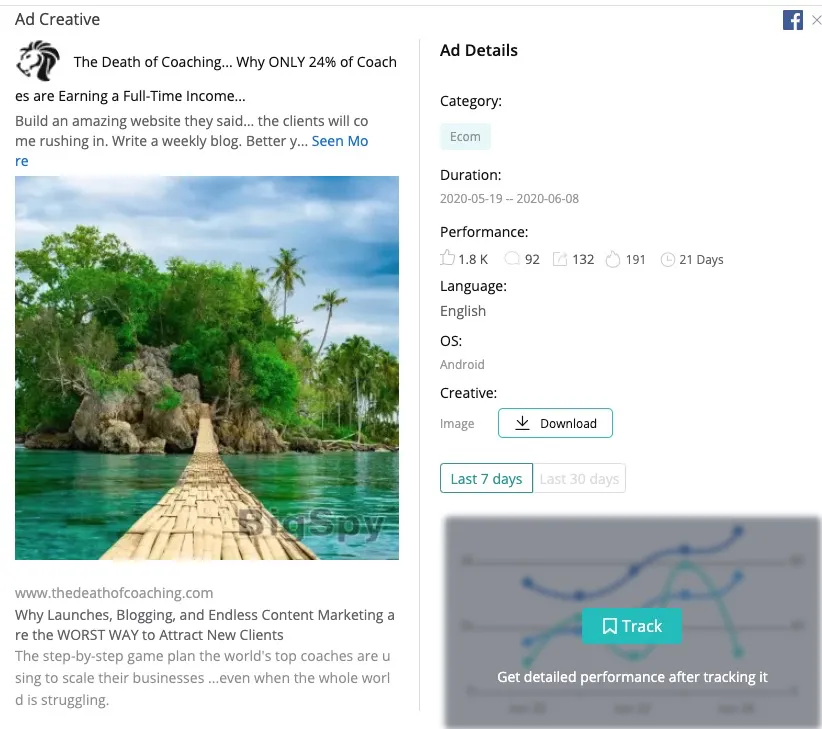822x729 pixels.
Task: Switch to Last 7 days tab
Action: (486, 479)
